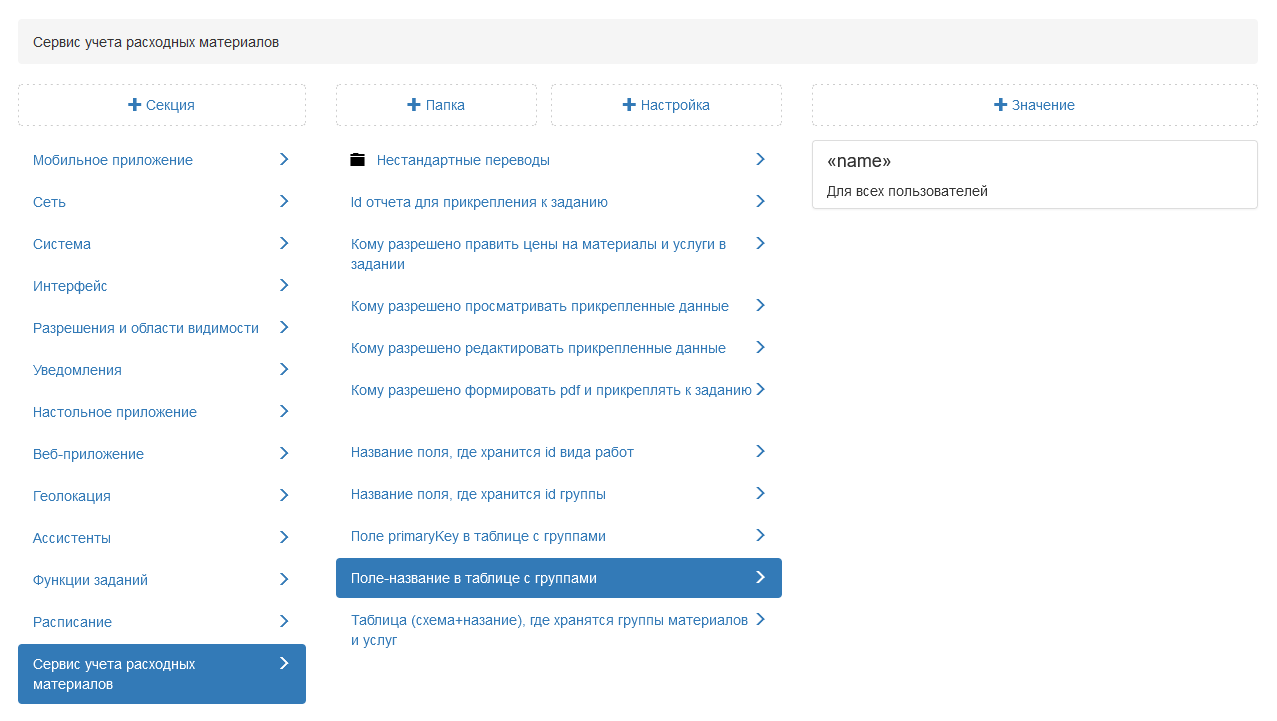The height and width of the screenshot is (721, 1277).
Task: Expand chevron for Id отчета для прикрепления
Action: point(760,201)
